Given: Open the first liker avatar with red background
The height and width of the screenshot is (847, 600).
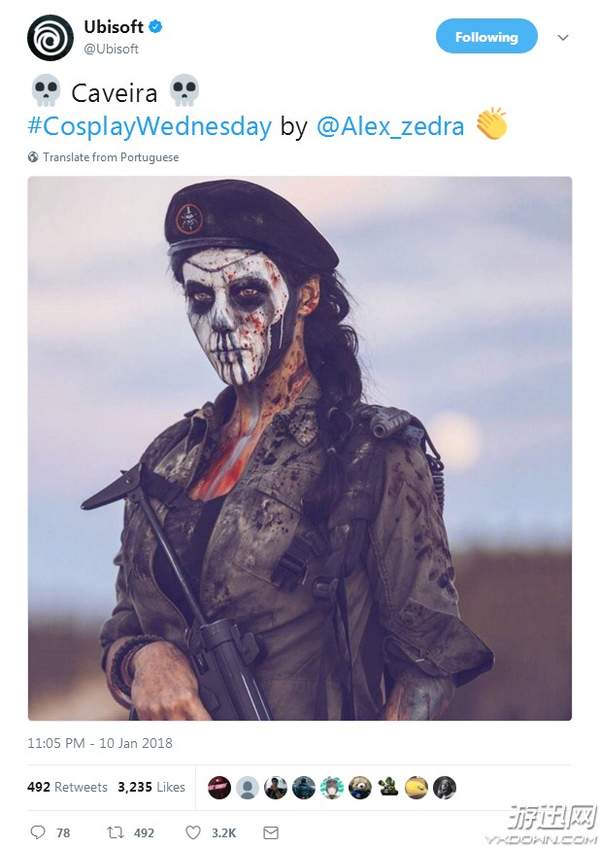Looking at the screenshot, I should (x=219, y=788).
